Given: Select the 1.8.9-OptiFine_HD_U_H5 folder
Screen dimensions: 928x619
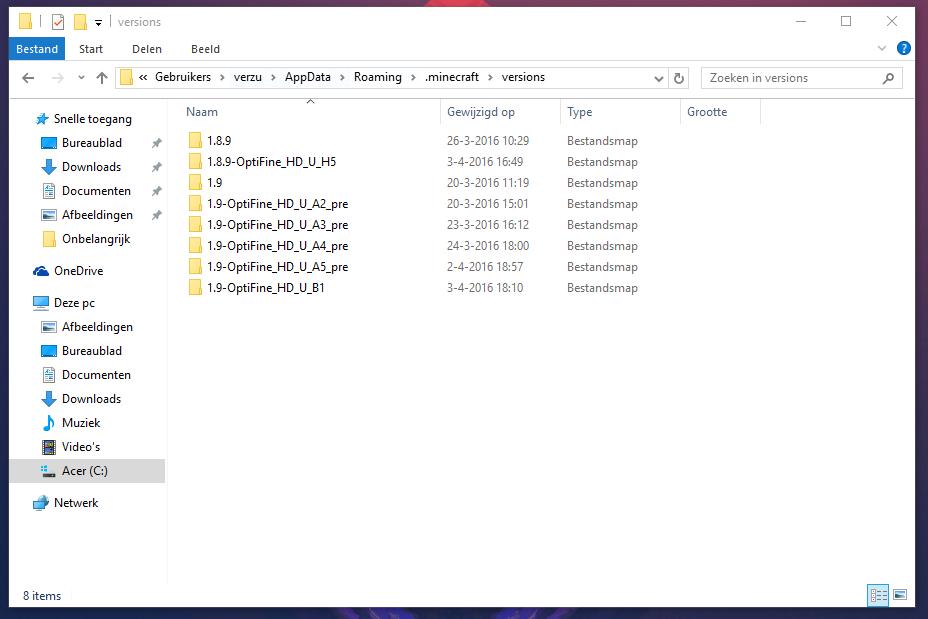Looking at the screenshot, I should (x=272, y=162).
